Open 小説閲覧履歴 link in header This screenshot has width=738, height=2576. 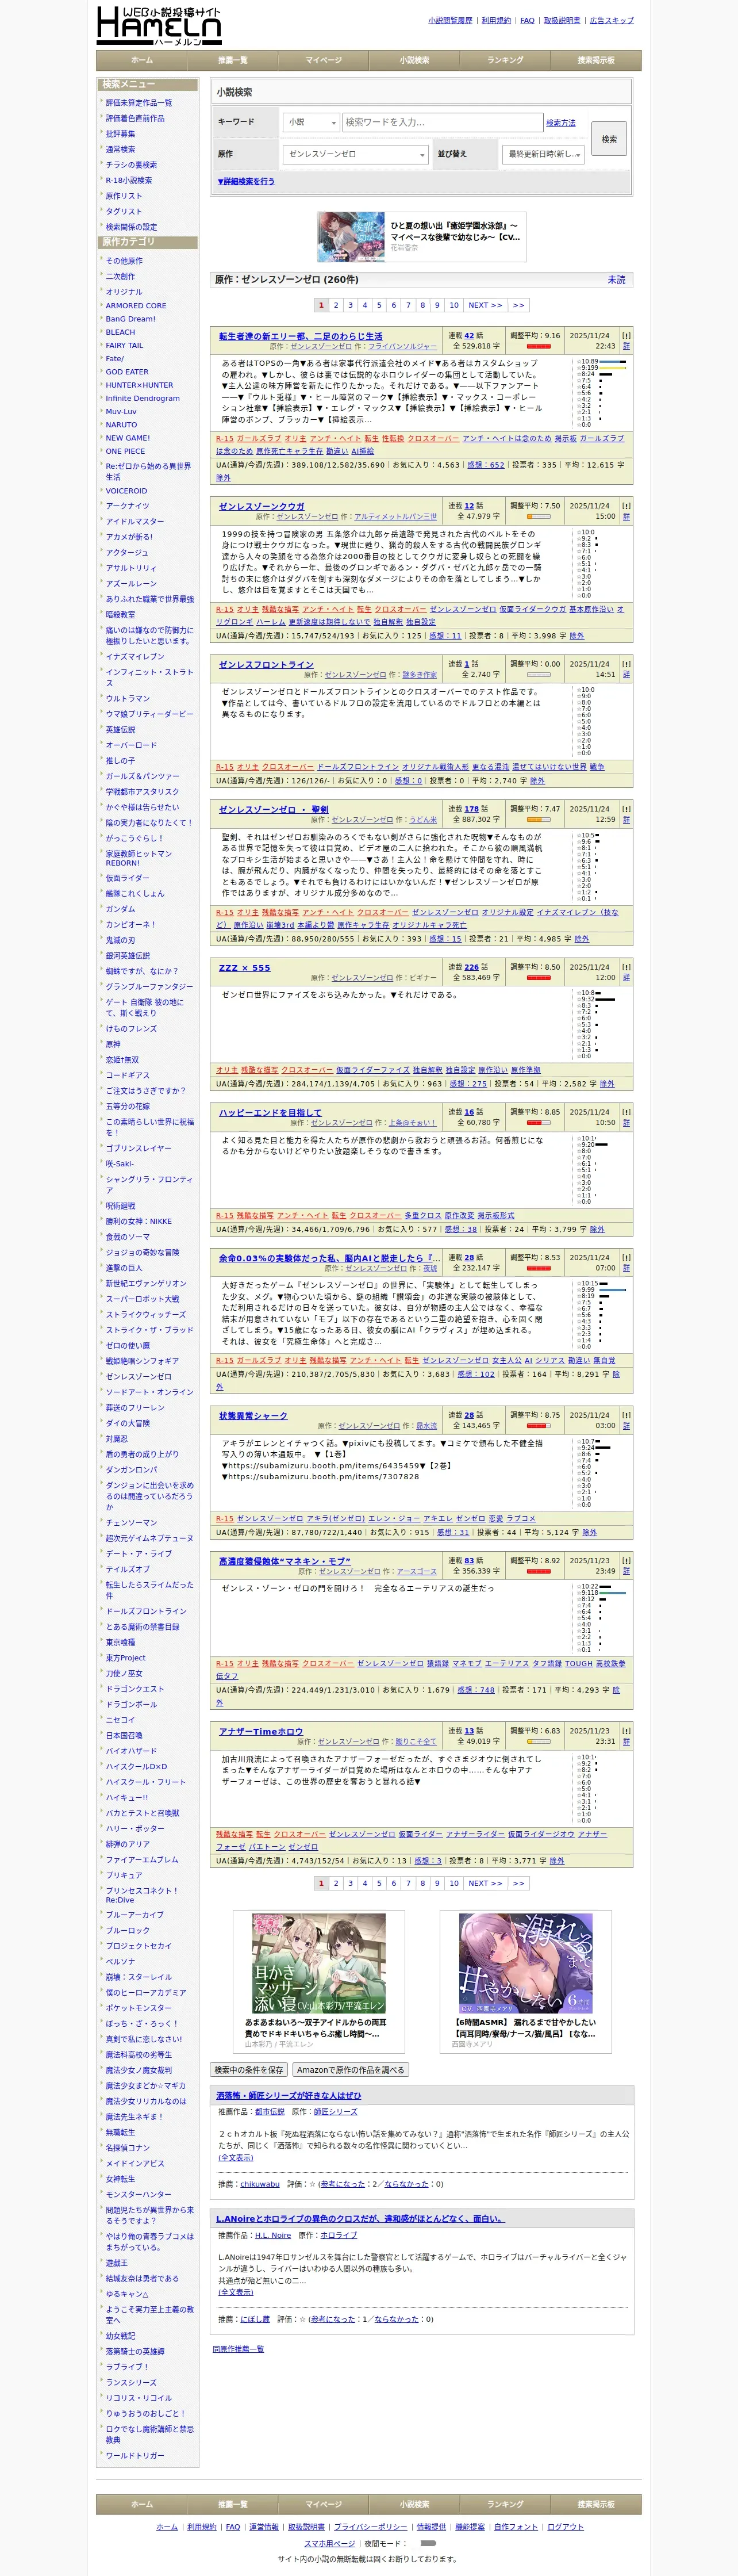click(x=450, y=20)
